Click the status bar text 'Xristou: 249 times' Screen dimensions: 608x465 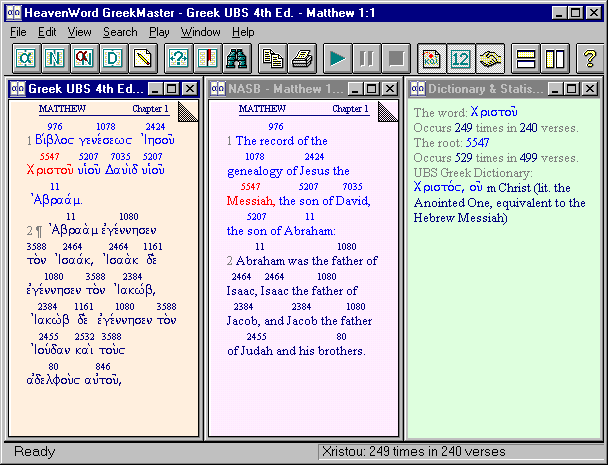point(413,451)
